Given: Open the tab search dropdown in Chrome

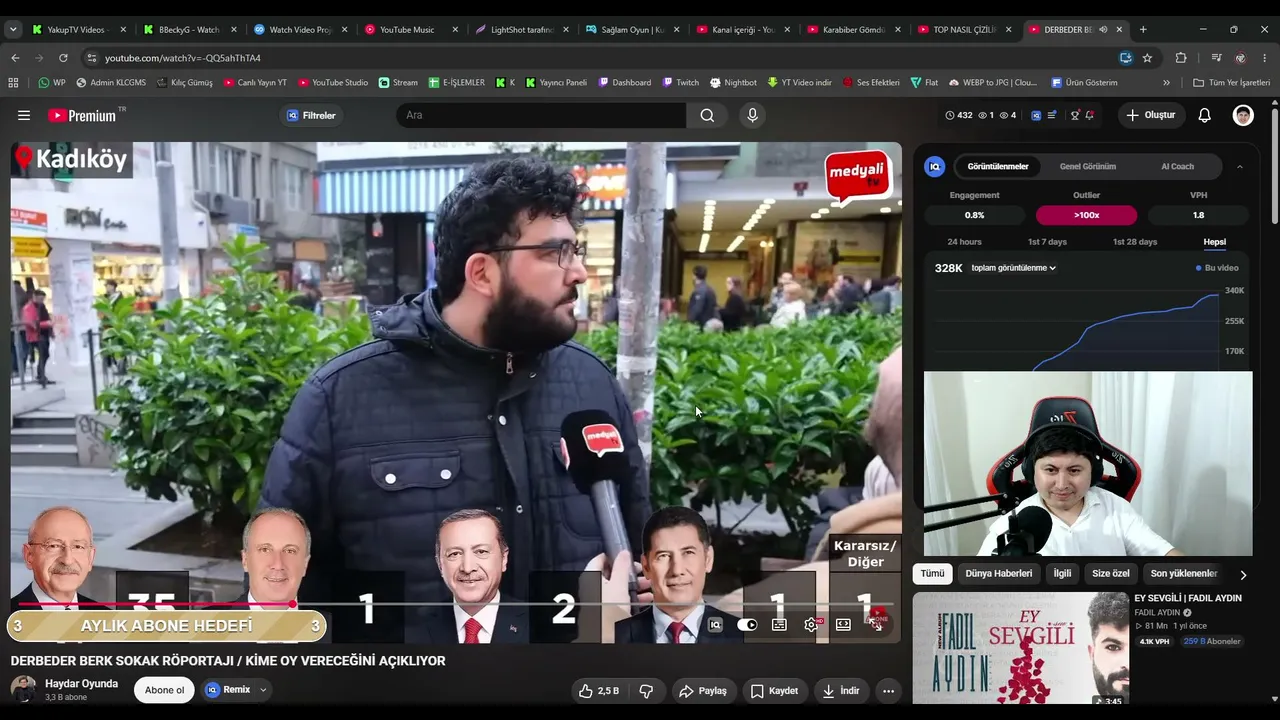Looking at the screenshot, I should (x=13, y=30).
